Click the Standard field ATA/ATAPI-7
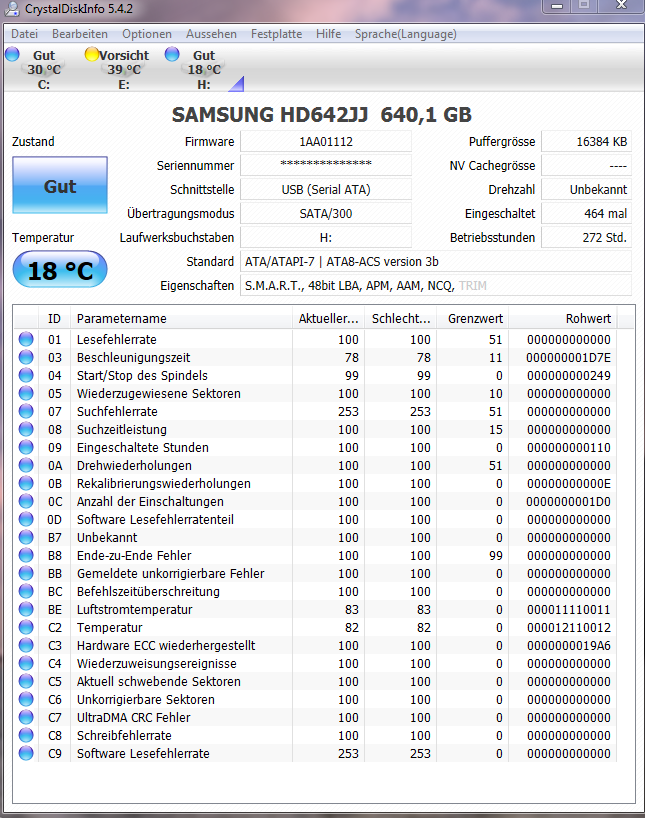The width and height of the screenshot is (645, 818). [x=436, y=261]
